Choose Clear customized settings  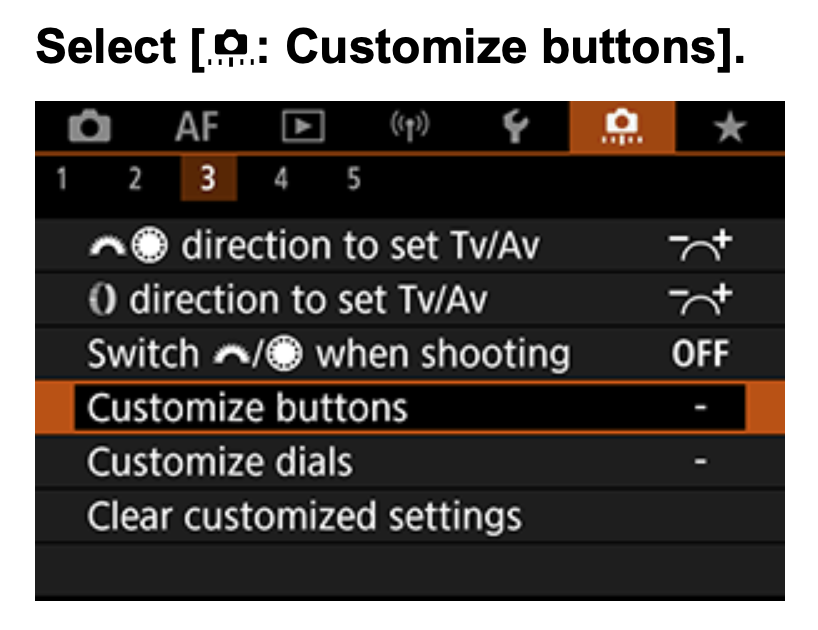pyautogui.click(x=410, y=516)
